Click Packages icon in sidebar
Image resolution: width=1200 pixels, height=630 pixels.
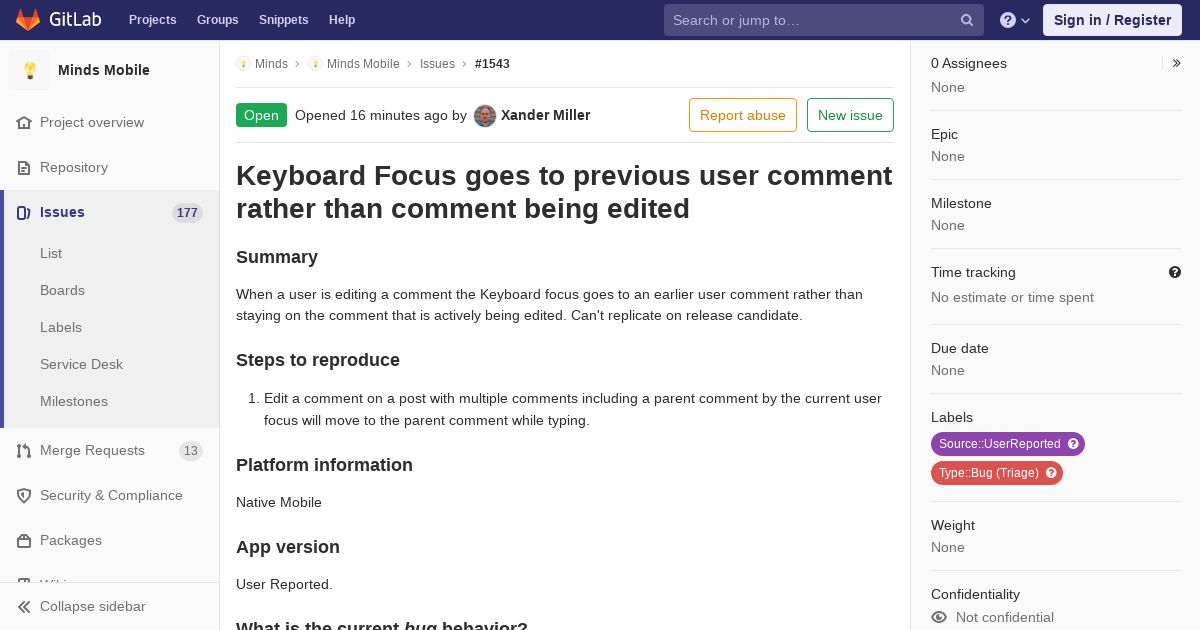click(x=24, y=540)
